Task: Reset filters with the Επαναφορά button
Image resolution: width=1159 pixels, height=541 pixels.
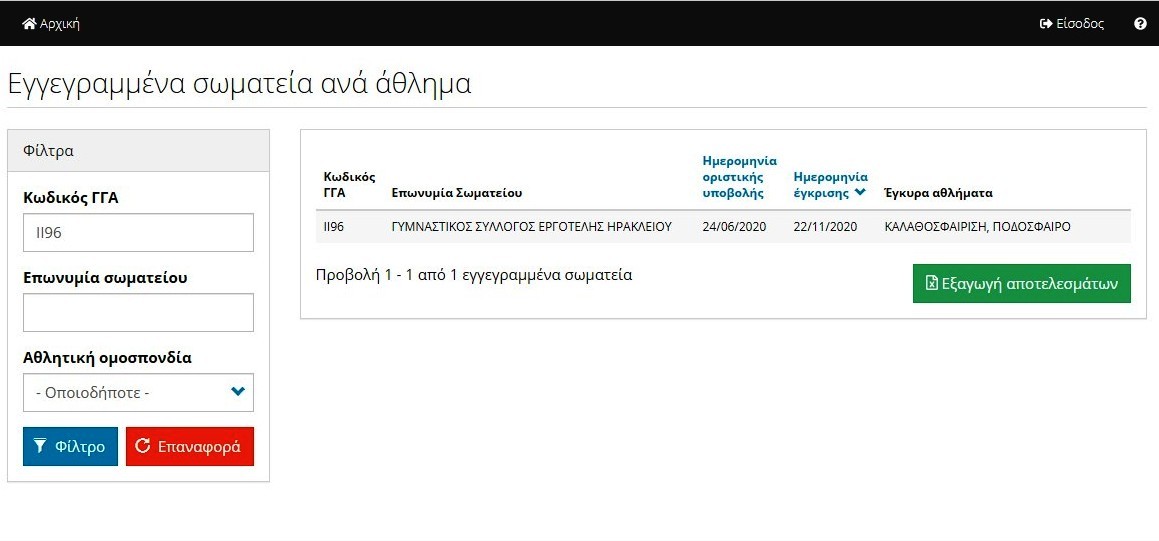Action: (190, 446)
